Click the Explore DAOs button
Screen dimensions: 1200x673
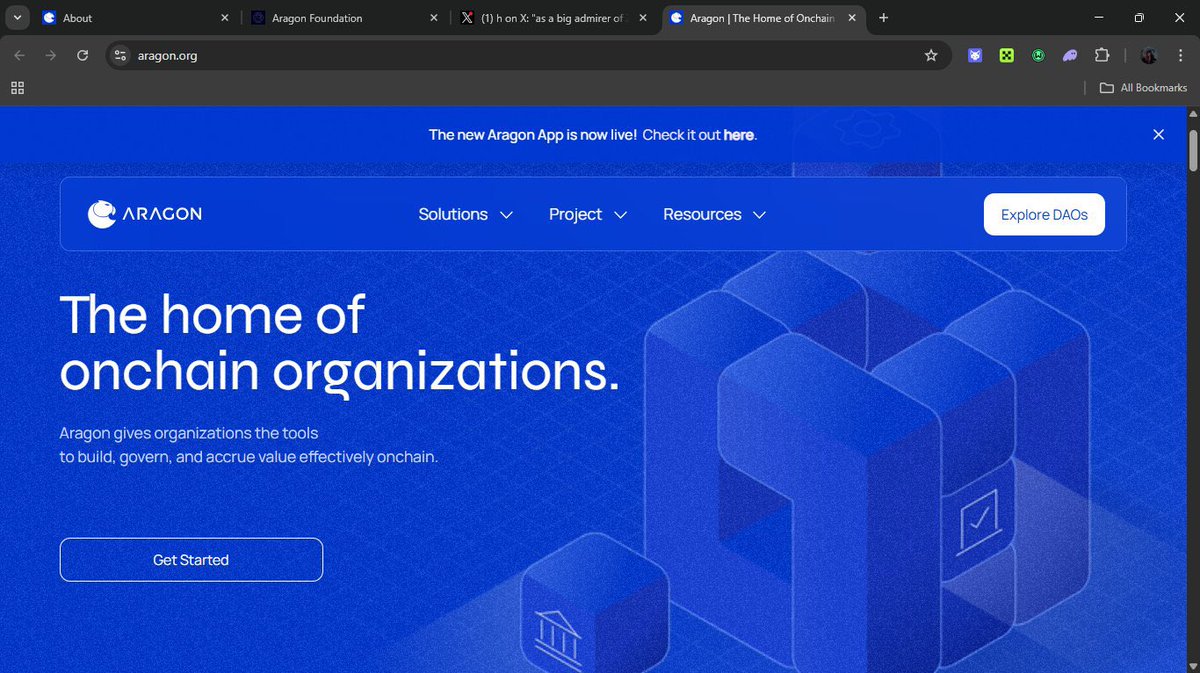click(1044, 214)
